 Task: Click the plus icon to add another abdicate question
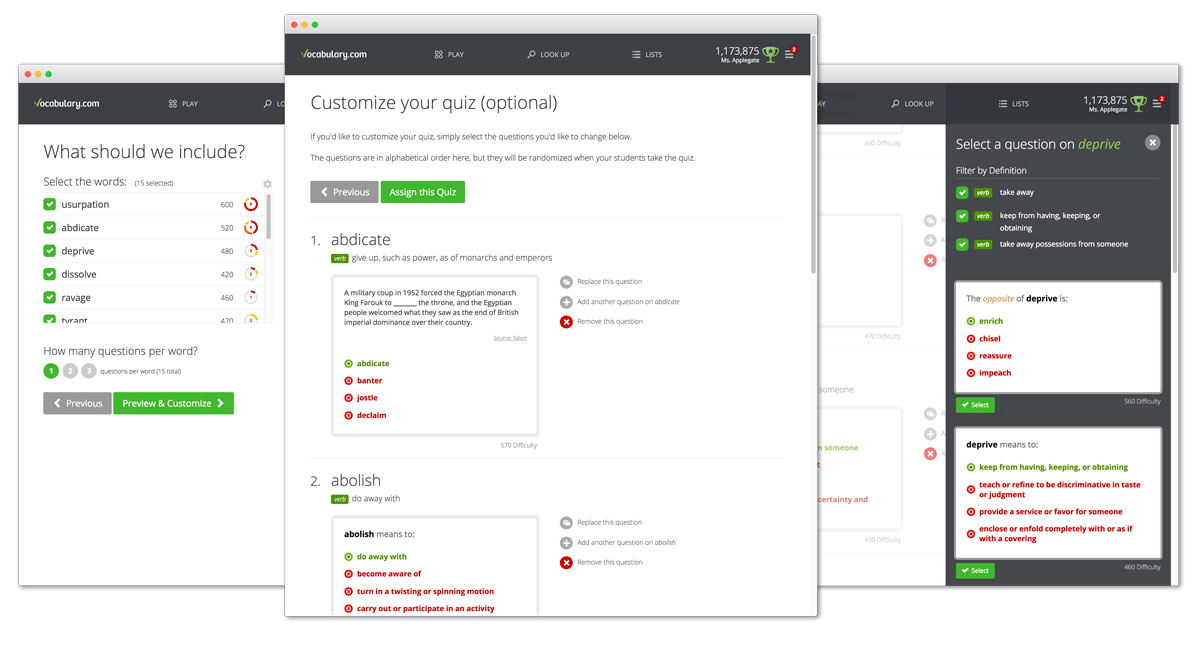point(566,302)
